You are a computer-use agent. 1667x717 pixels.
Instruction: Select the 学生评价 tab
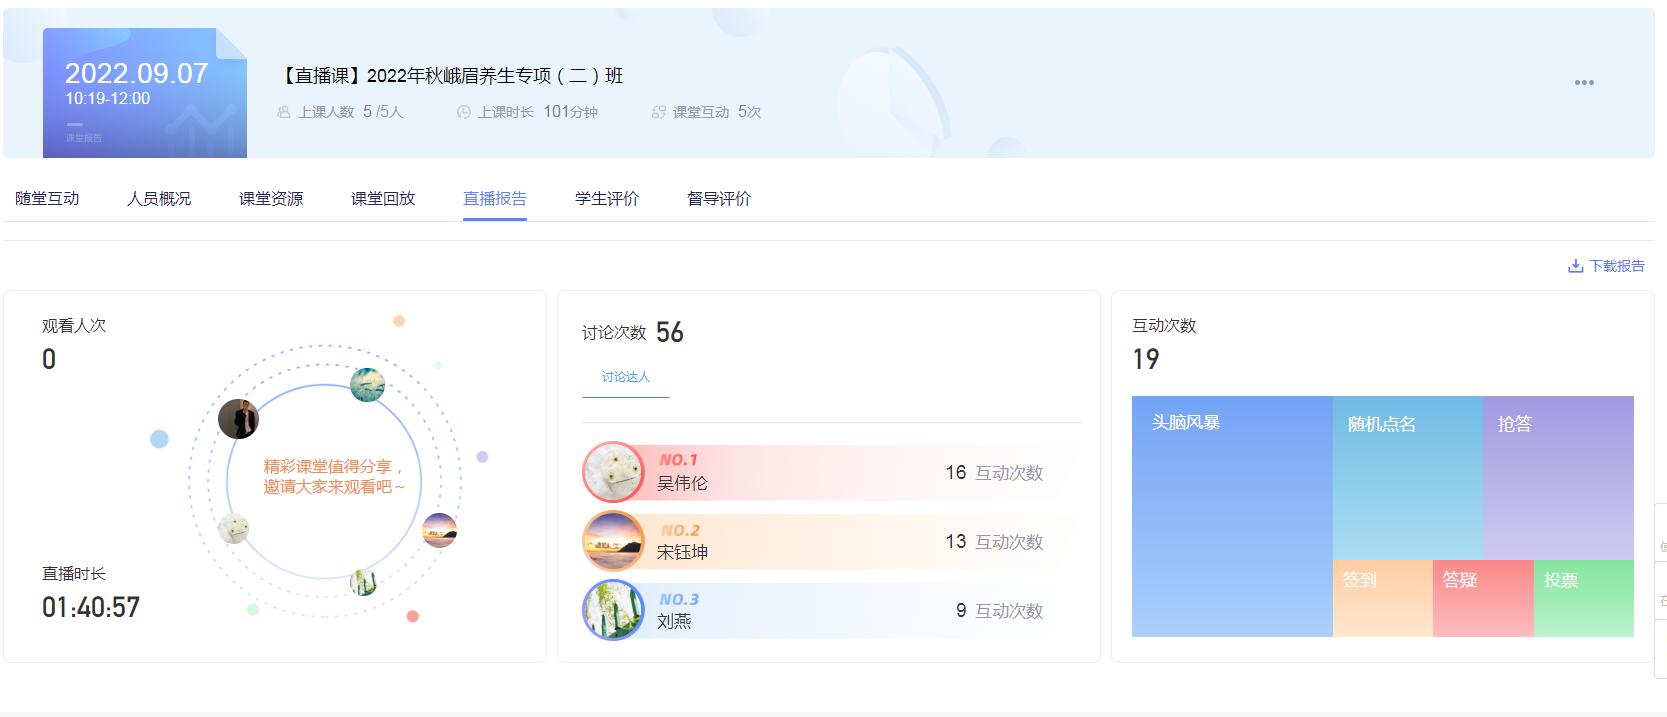click(x=607, y=199)
